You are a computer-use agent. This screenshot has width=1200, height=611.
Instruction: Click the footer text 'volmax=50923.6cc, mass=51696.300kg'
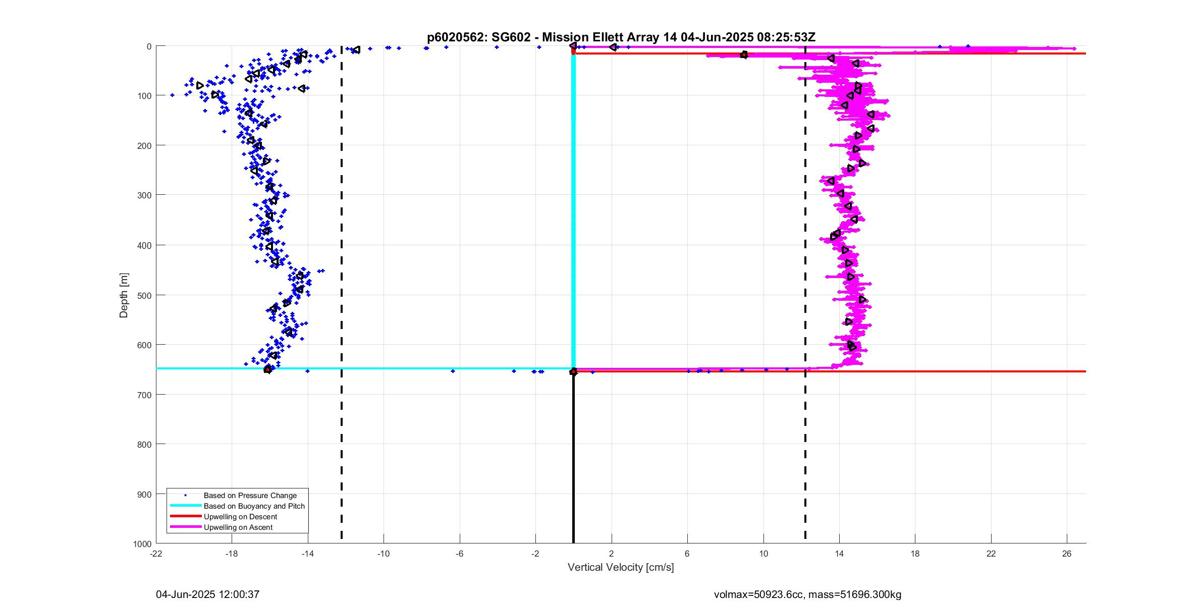(x=807, y=594)
